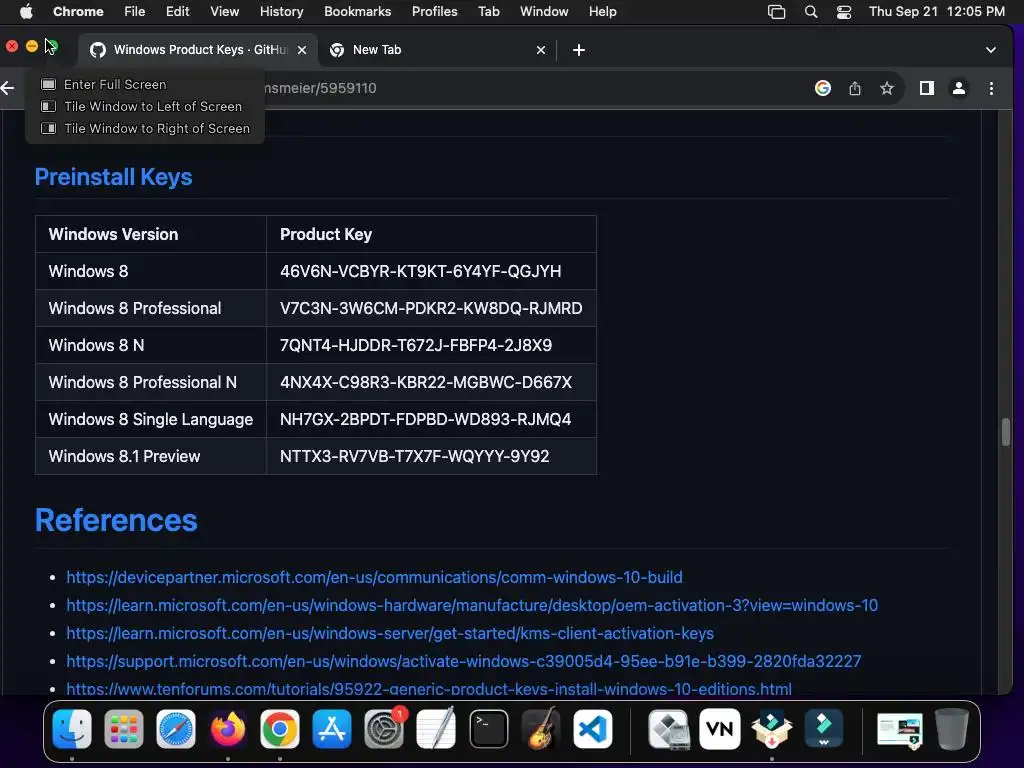Launch Firefox from the dock
The width and height of the screenshot is (1024, 768).
(228, 729)
